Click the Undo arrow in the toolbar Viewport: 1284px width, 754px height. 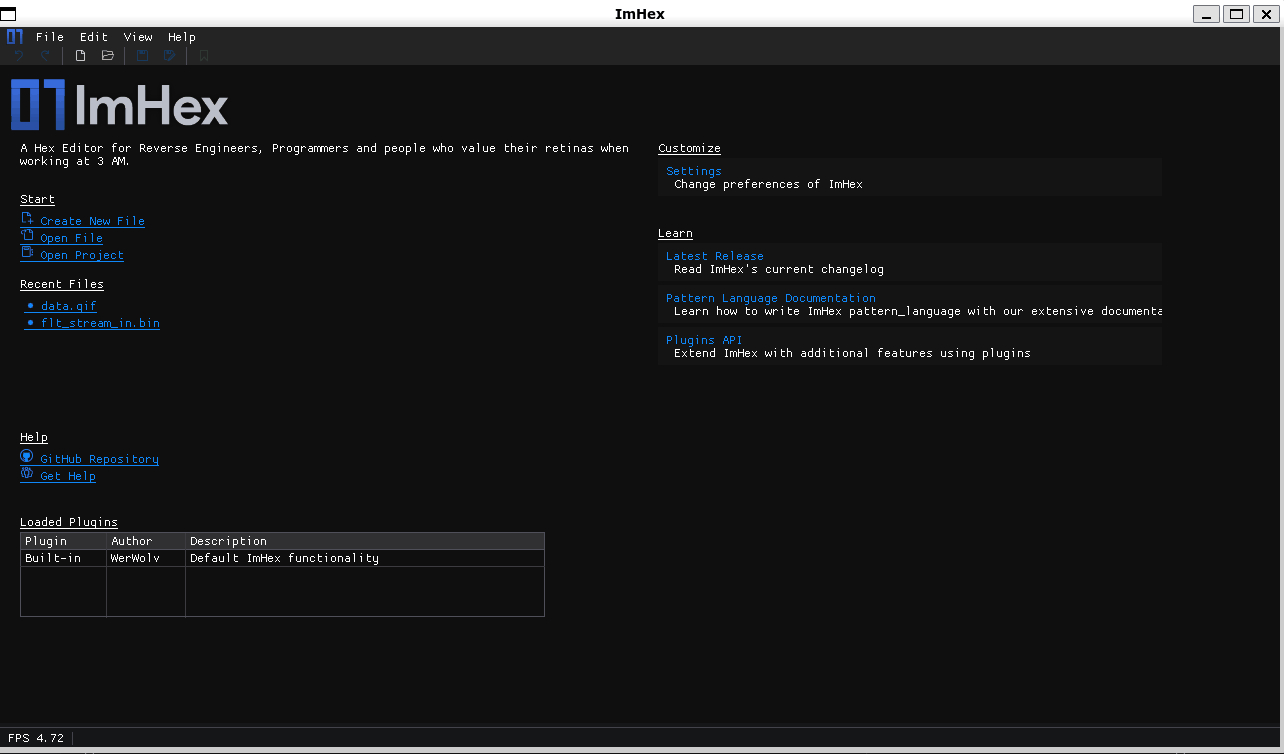[x=18, y=55]
